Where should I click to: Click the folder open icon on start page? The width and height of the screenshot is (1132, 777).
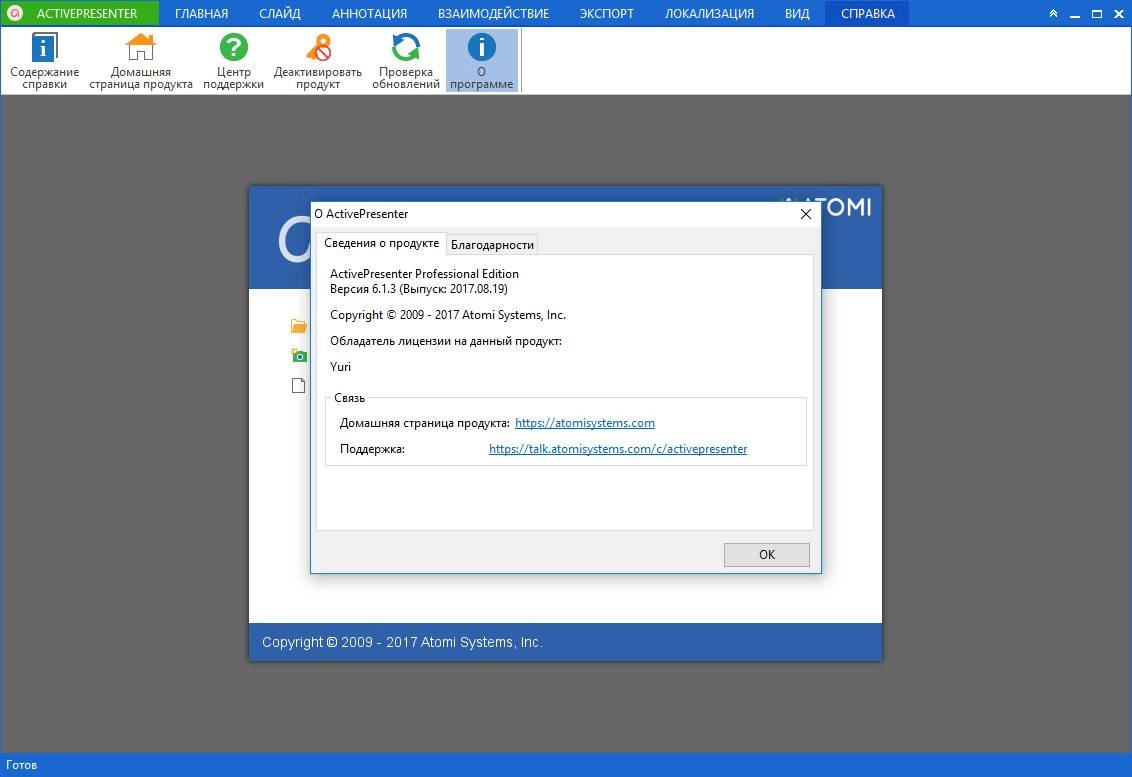click(x=299, y=326)
